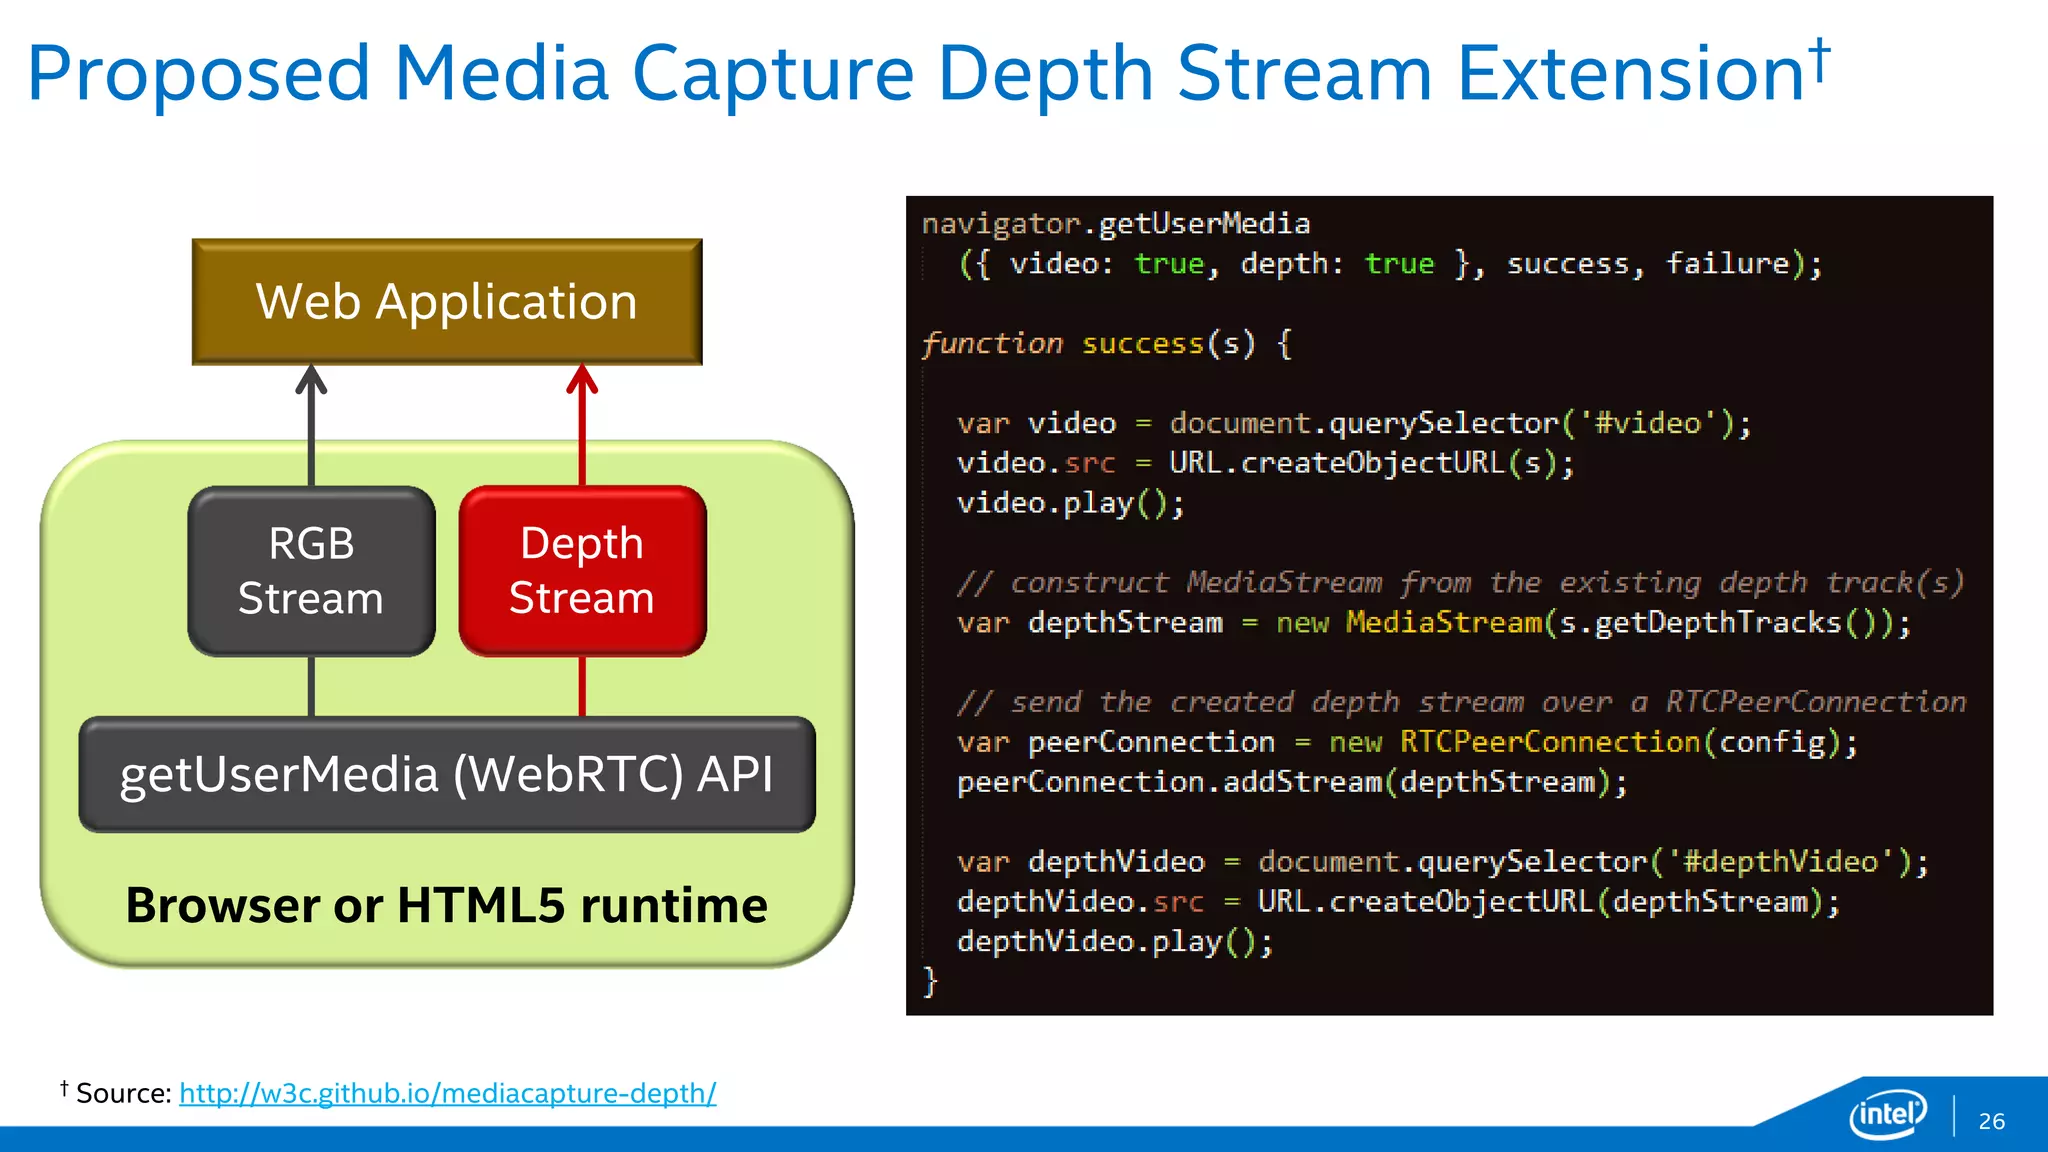The height and width of the screenshot is (1152, 2048).
Task: Click the slide page number 26
Action: pyautogui.click(x=1991, y=1121)
